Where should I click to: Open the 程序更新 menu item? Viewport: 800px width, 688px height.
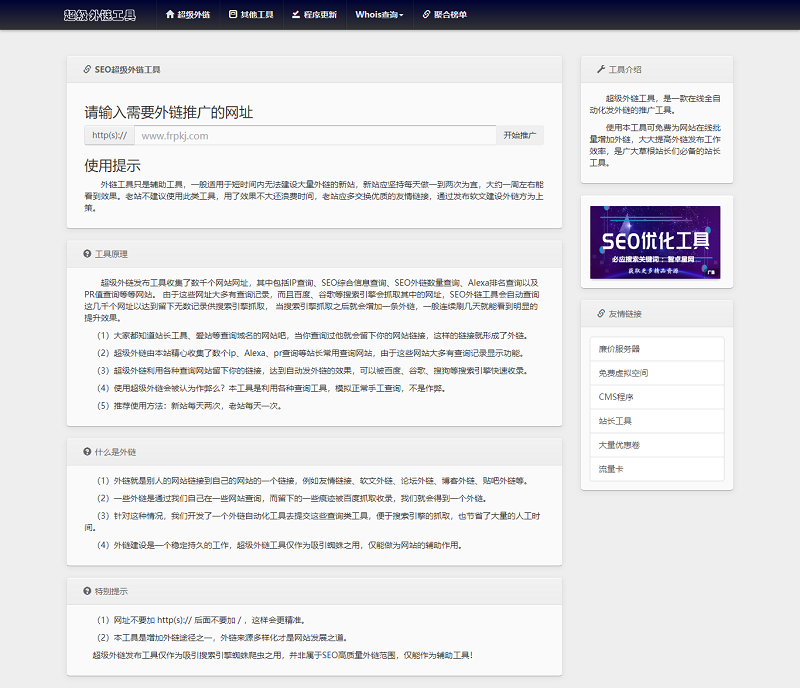(x=314, y=14)
